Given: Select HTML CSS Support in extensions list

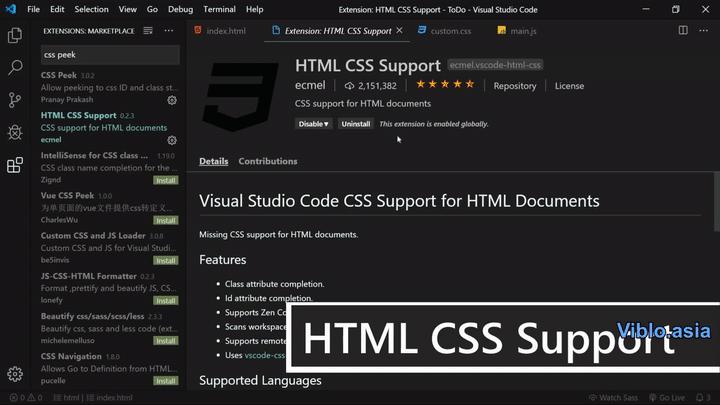Looking at the screenshot, I should click(x=109, y=127).
